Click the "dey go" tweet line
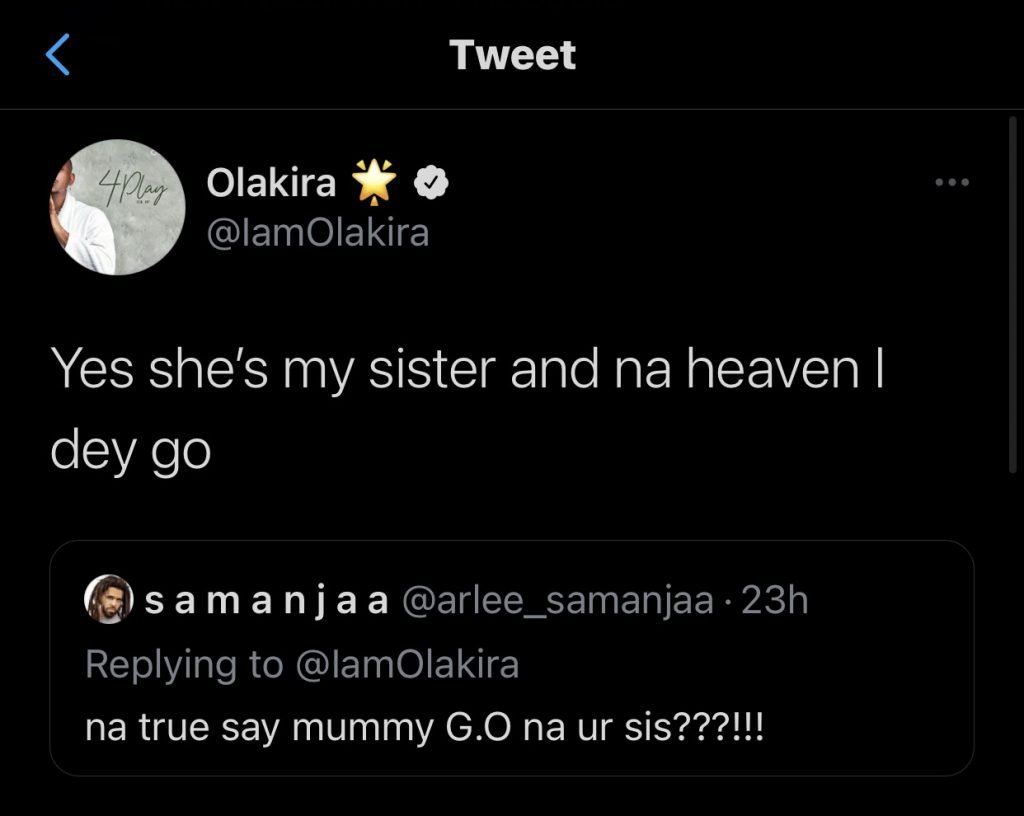Image resolution: width=1024 pixels, height=816 pixels. 130,451
